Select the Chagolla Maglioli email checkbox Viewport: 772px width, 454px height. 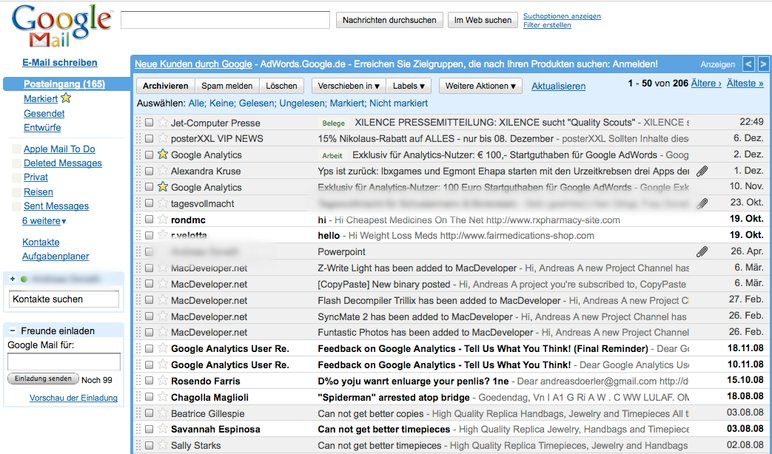coord(149,397)
